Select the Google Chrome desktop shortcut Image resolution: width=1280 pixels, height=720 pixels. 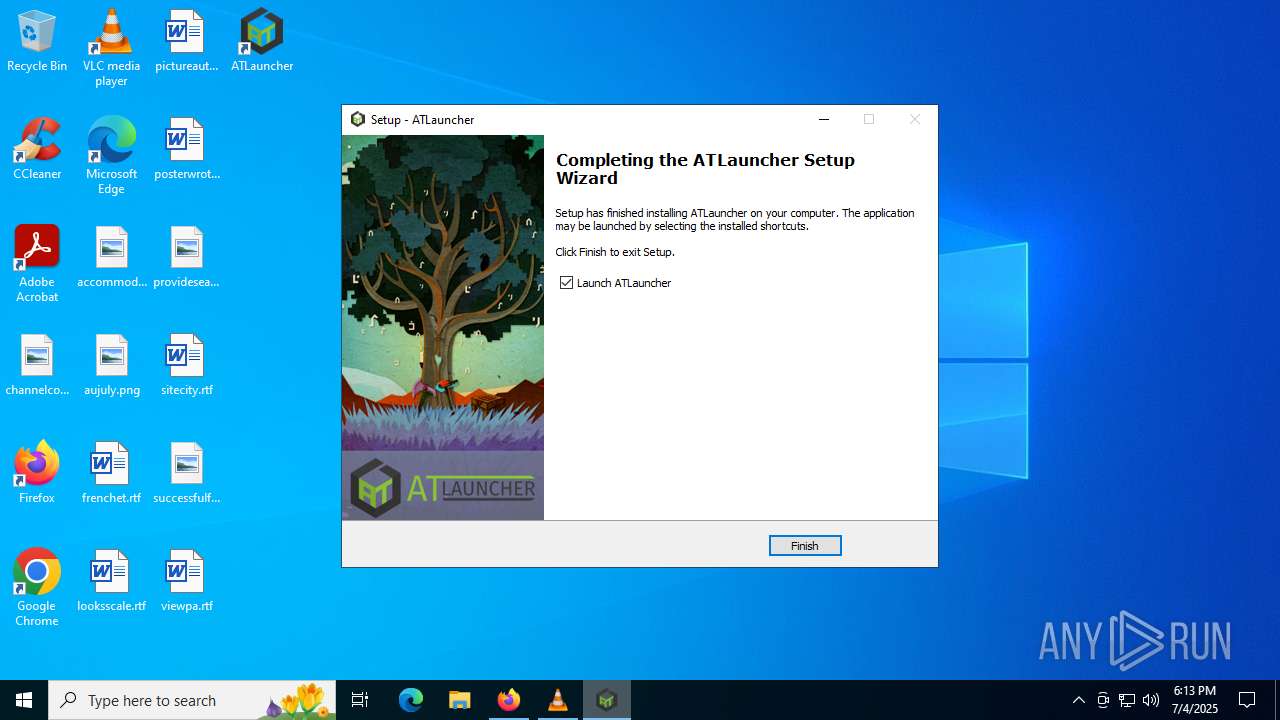(x=37, y=588)
